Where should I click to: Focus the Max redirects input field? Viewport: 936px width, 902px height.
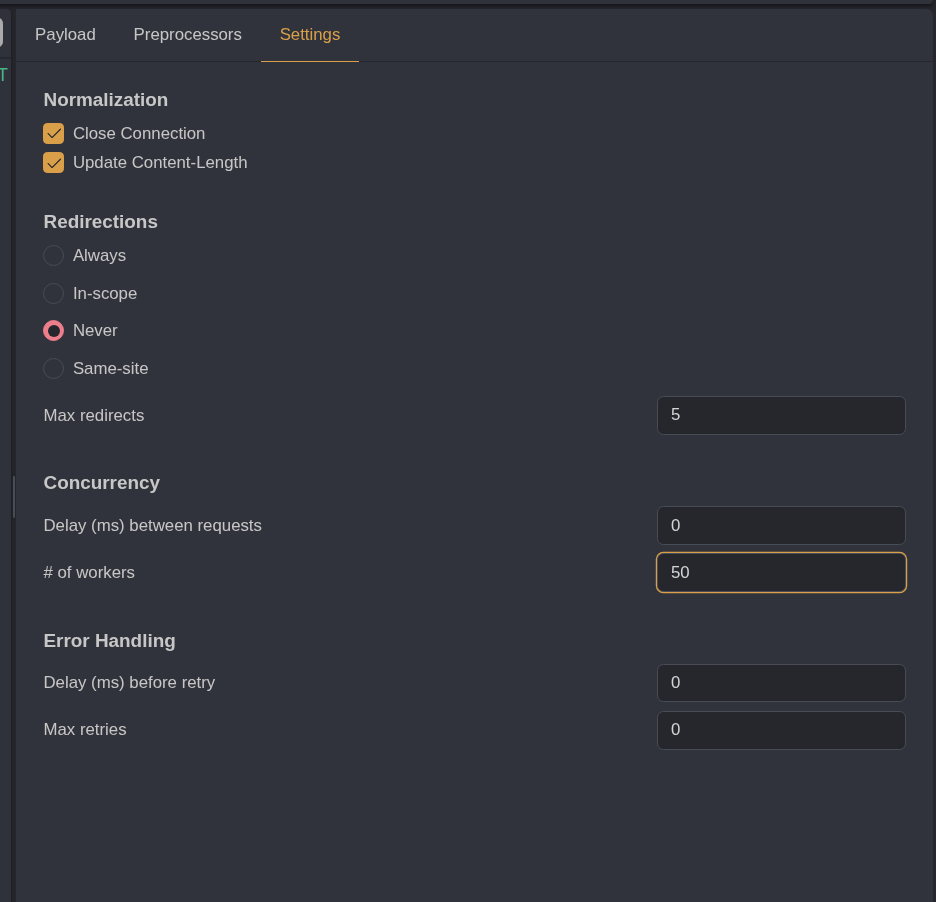780,415
